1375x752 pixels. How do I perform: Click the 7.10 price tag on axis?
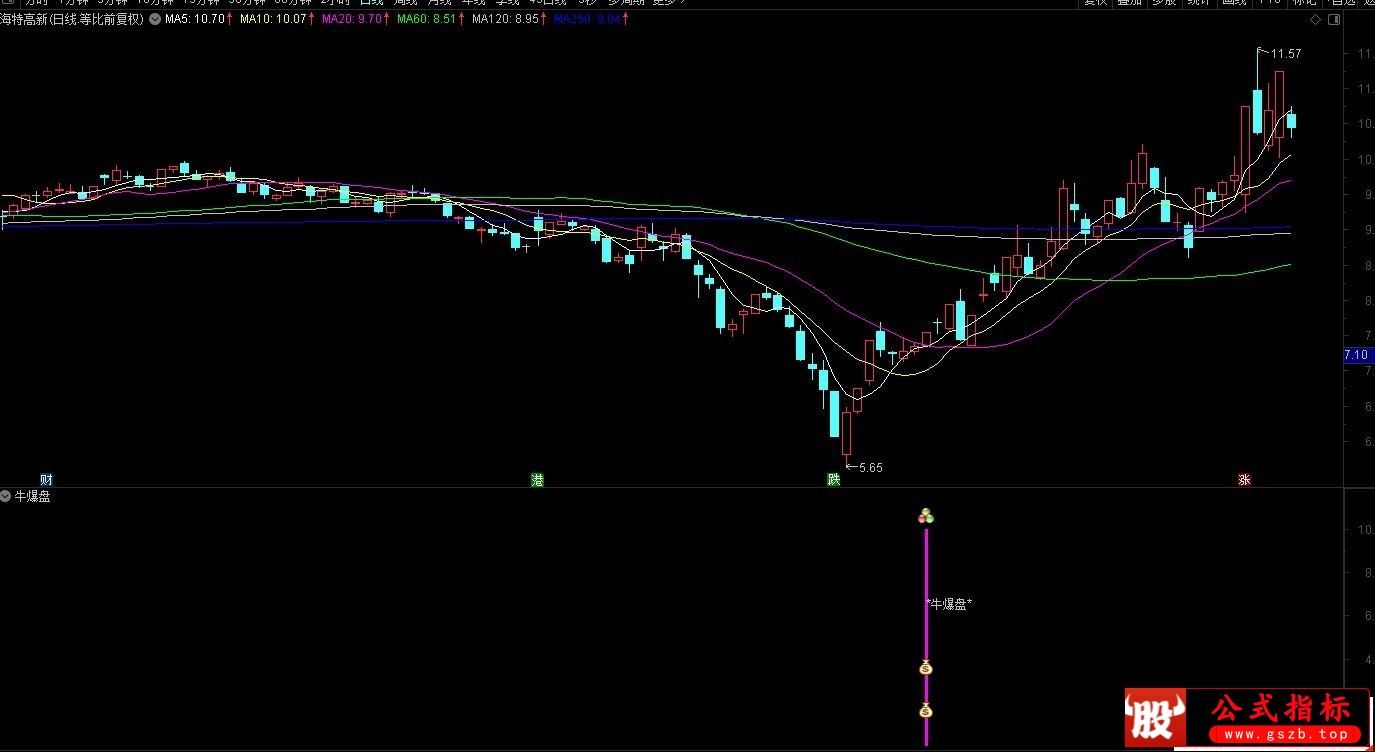(x=1359, y=355)
